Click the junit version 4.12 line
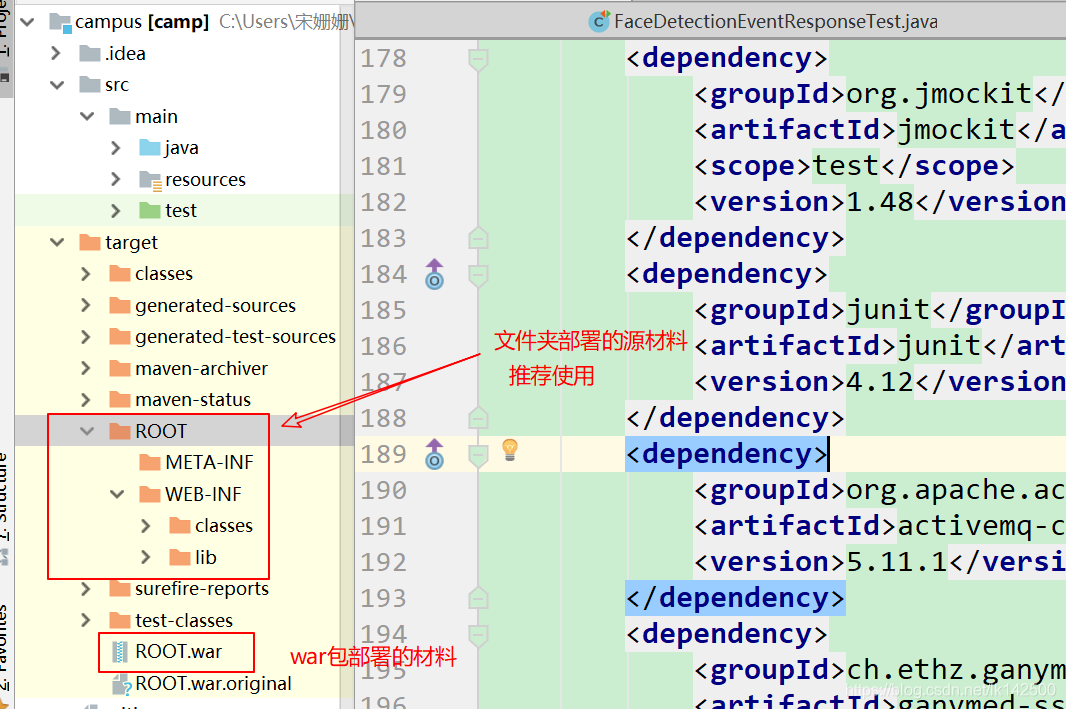This screenshot has height=709, width=1066. point(879,382)
